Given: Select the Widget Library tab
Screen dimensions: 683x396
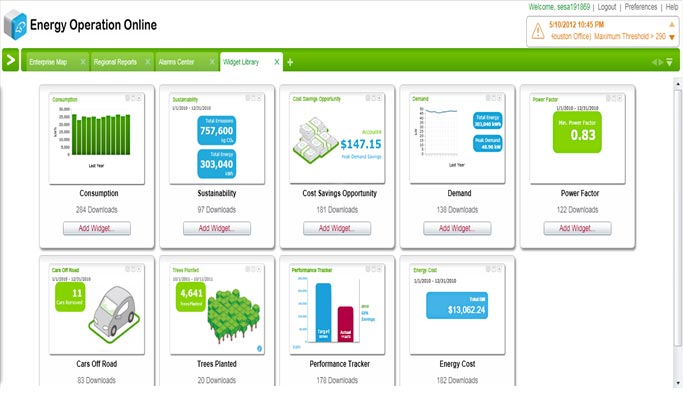Looking at the screenshot, I should (241, 62).
